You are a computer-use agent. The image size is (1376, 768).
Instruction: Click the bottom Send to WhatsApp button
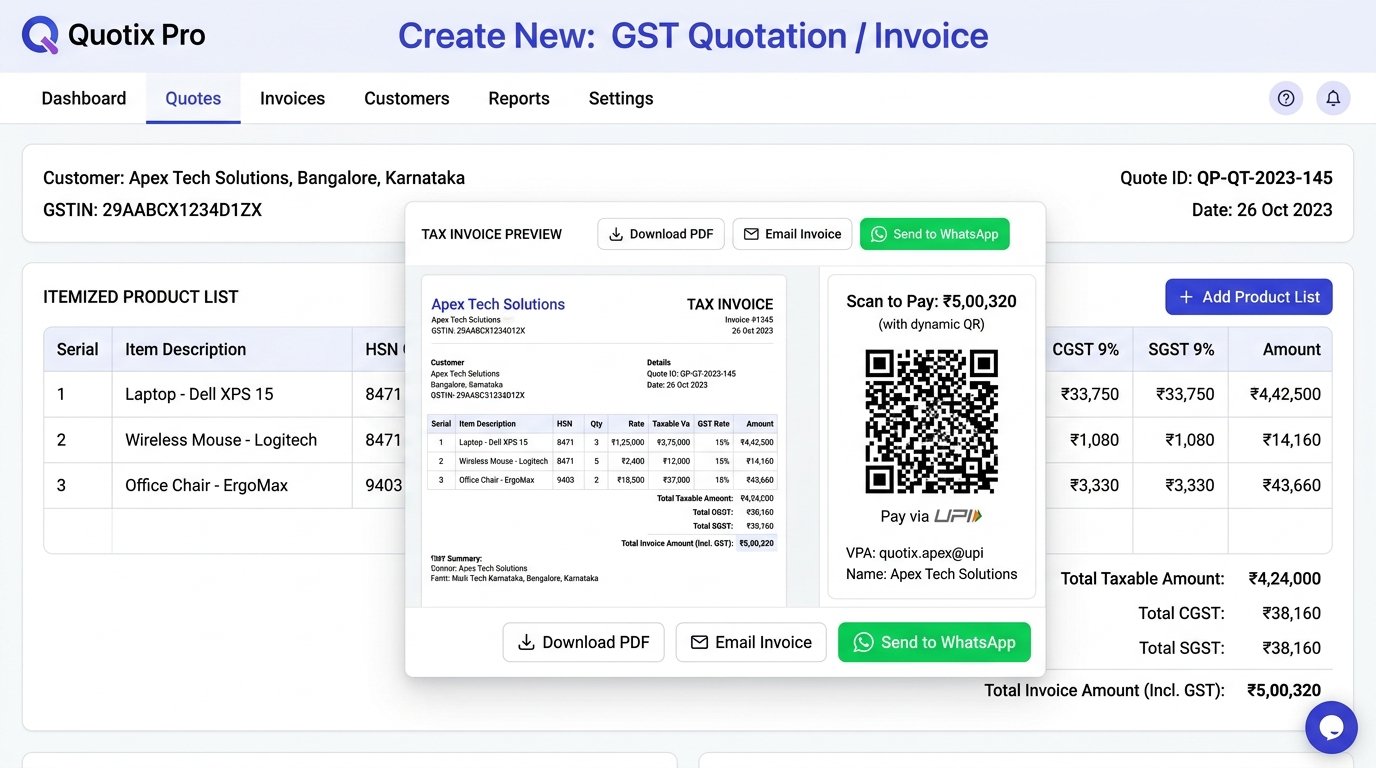coord(934,642)
